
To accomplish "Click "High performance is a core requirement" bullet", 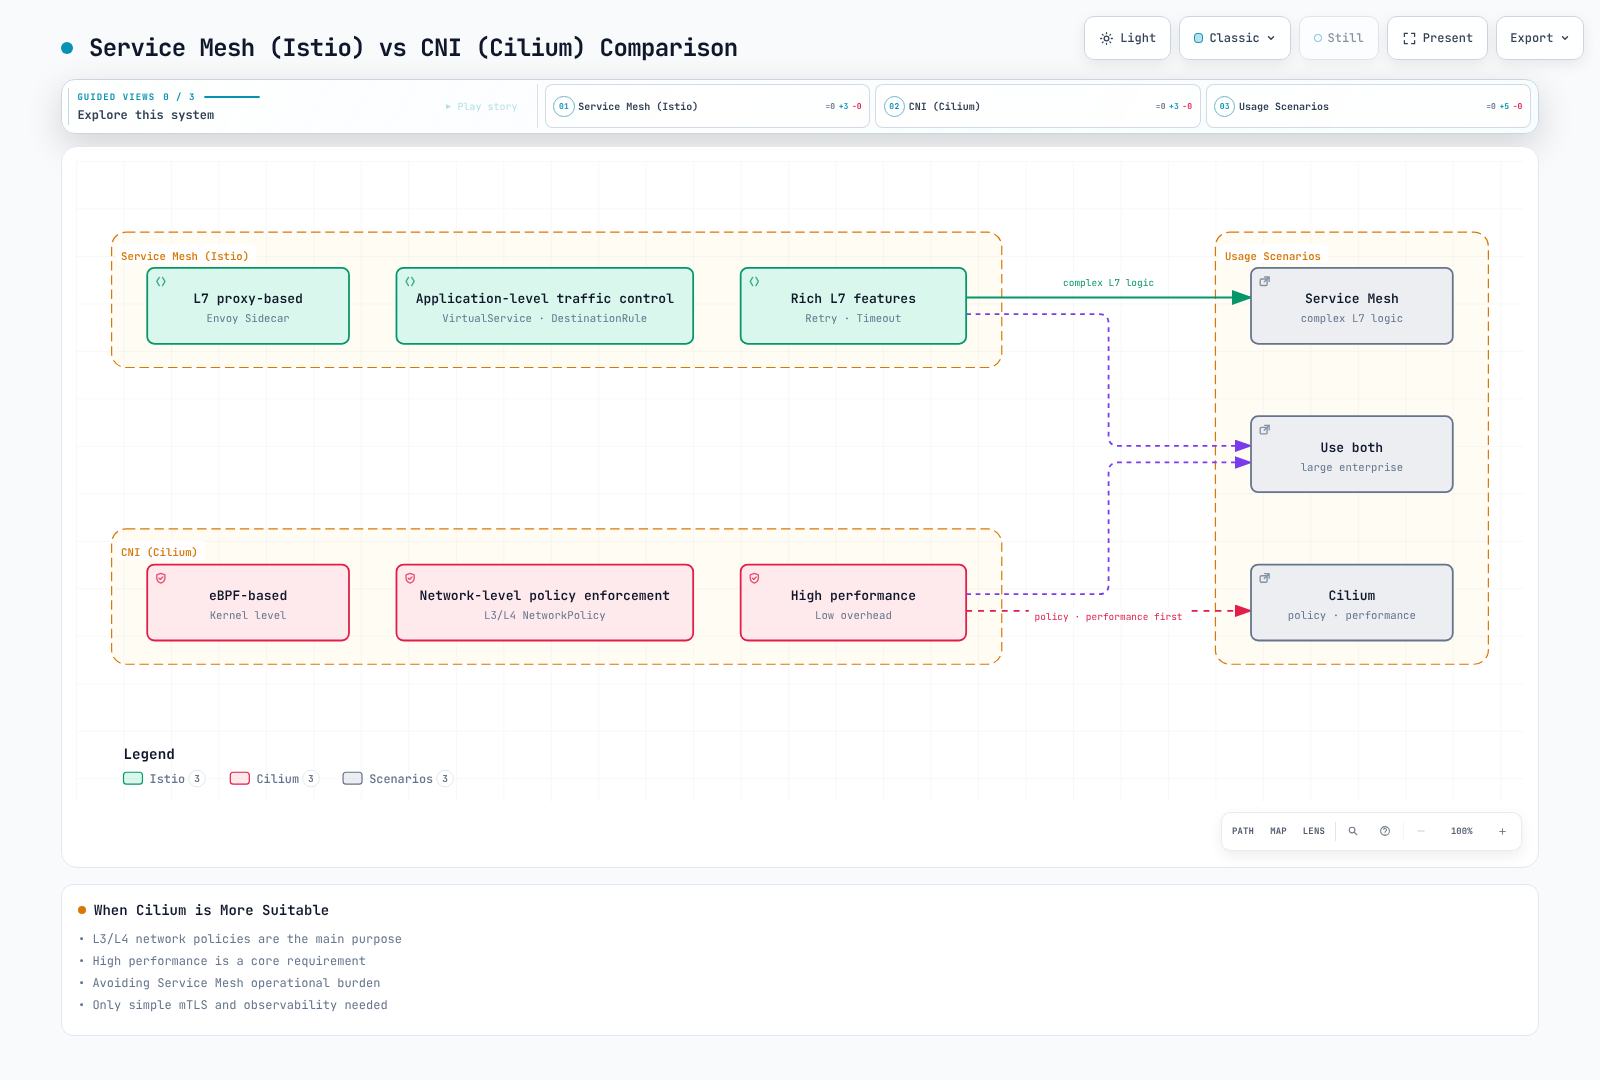I will [229, 961].
